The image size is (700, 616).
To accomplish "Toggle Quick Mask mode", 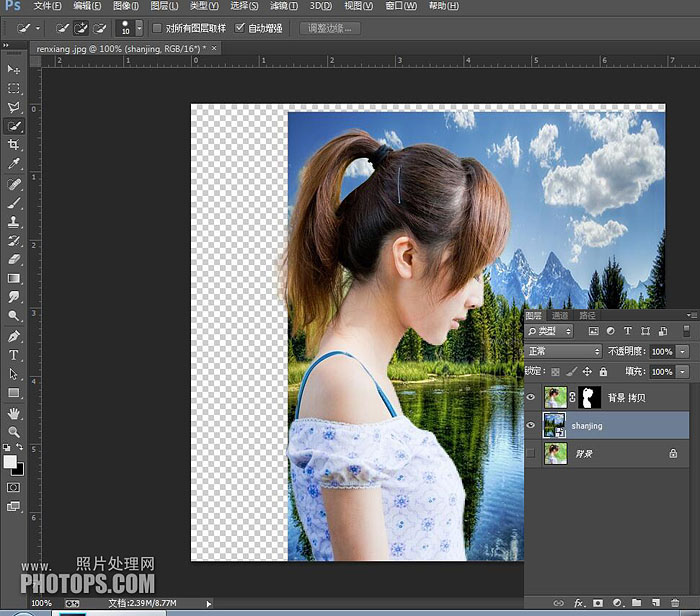I will pyautogui.click(x=13, y=487).
